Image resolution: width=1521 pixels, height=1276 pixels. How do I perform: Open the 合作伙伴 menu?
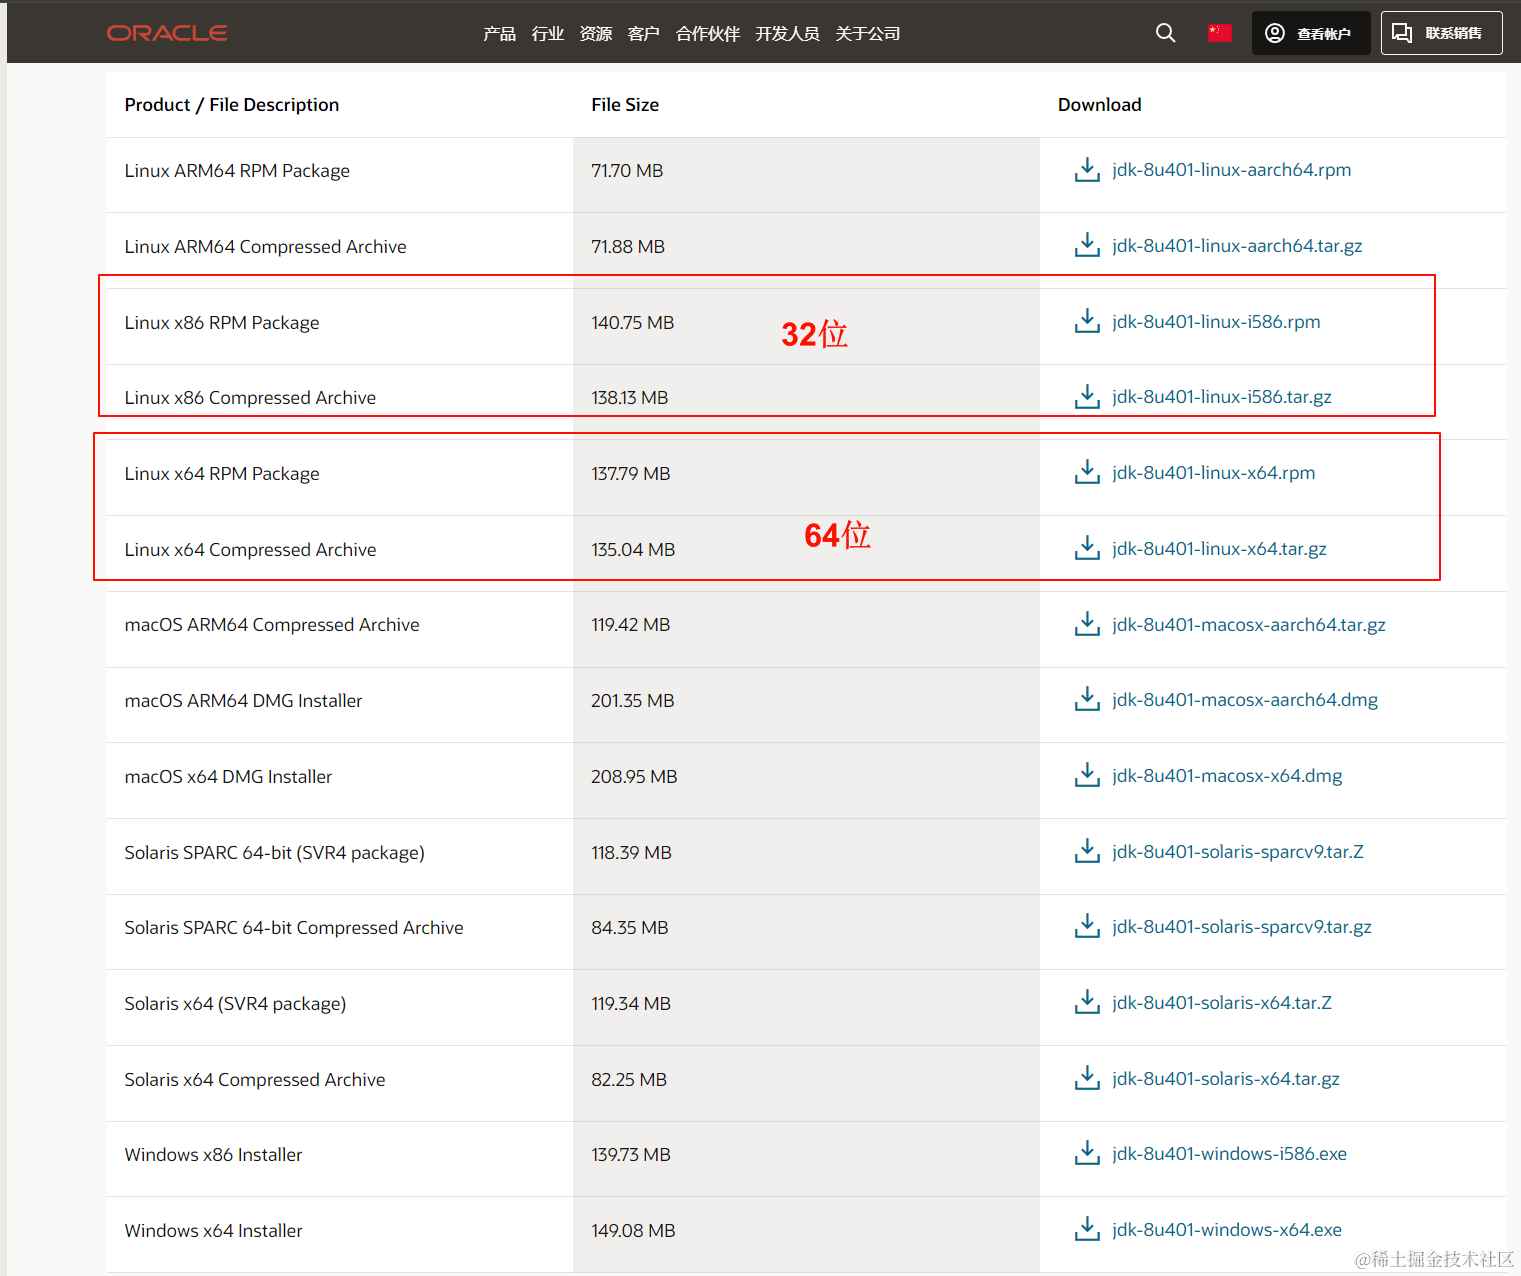pyautogui.click(x=708, y=34)
